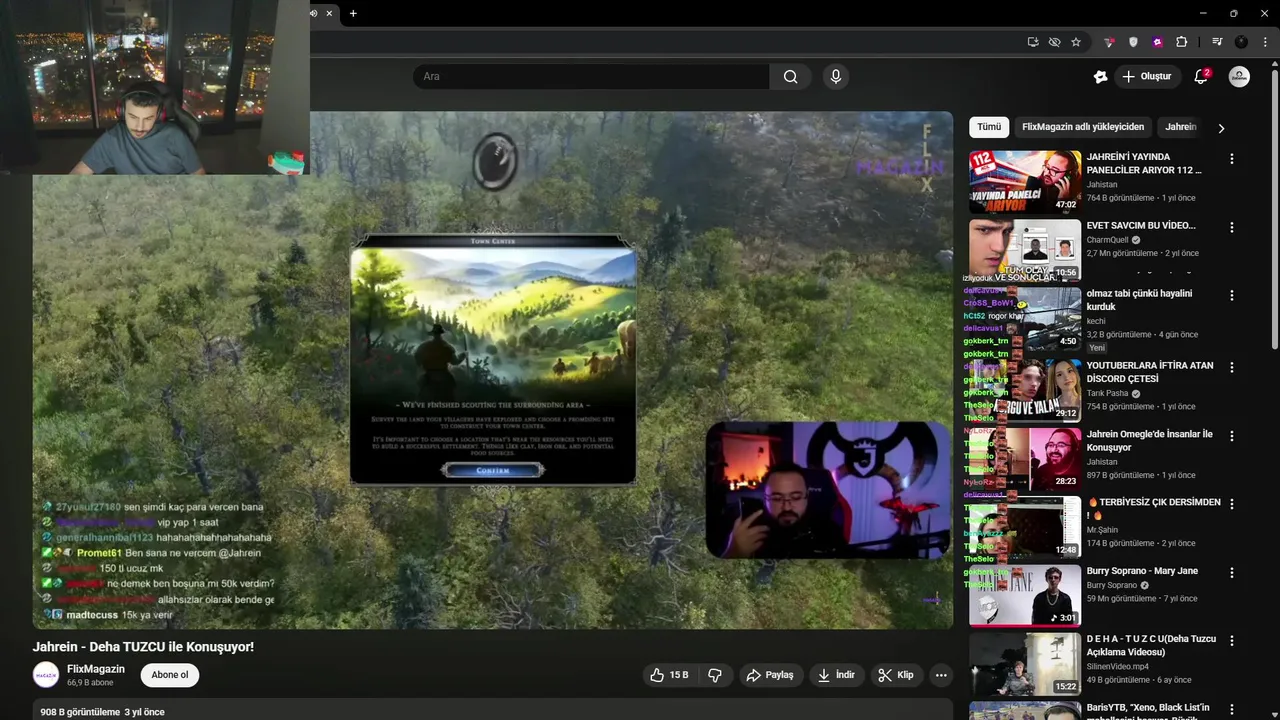Click the page vertical scrollbar

(x=1274, y=208)
